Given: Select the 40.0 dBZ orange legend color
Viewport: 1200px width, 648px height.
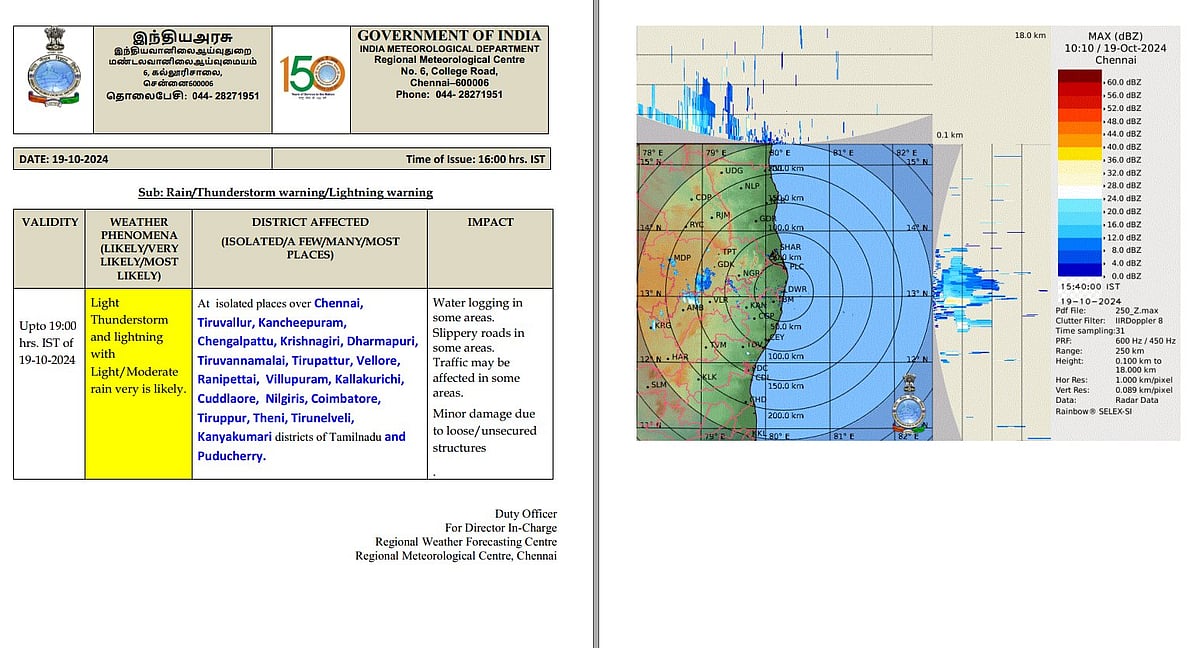Looking at the screenshot, I should pyautogui.click(x=1079, y=140).
